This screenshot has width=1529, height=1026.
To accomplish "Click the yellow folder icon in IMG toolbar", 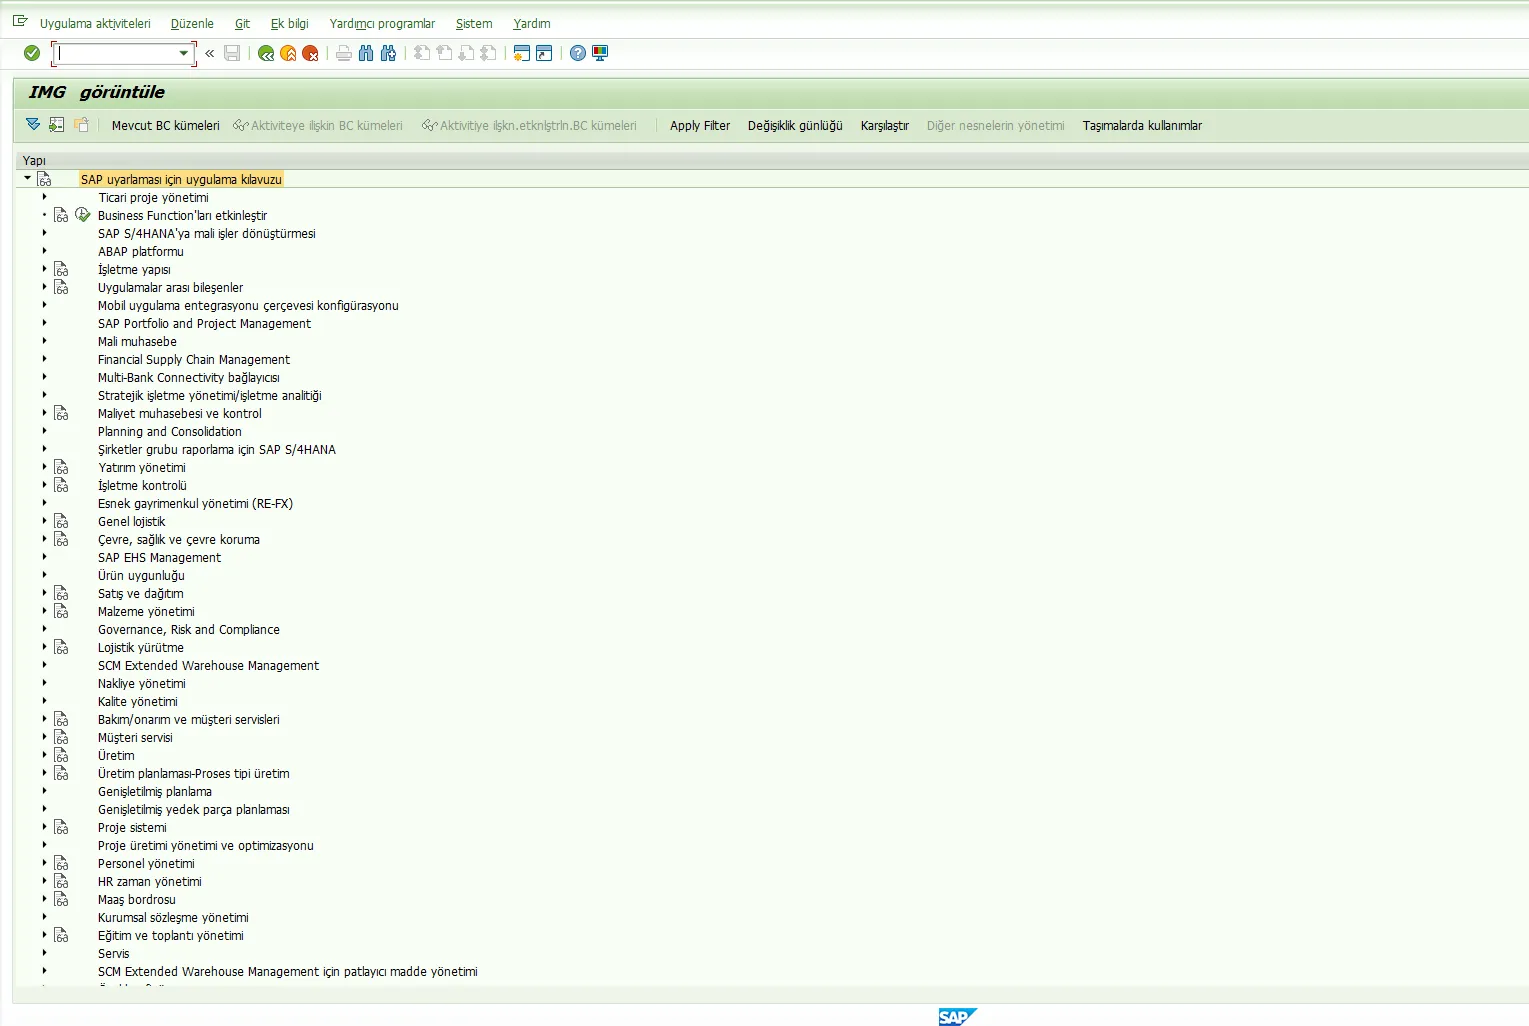I will pos(81,125).
